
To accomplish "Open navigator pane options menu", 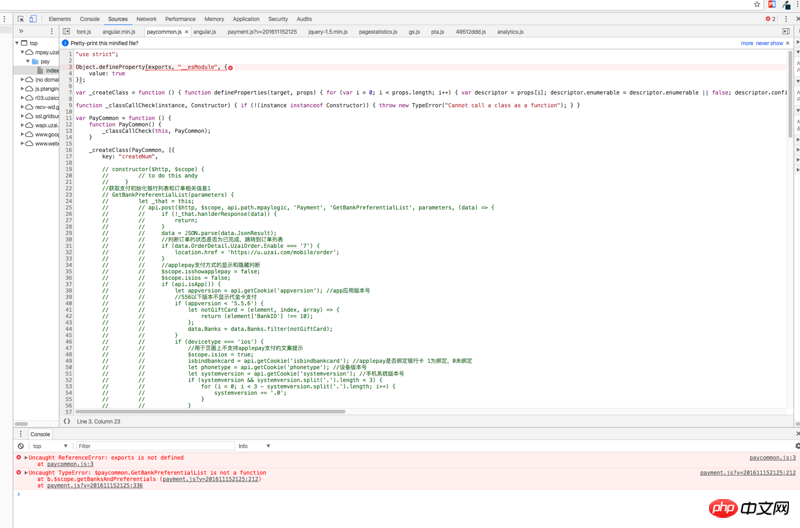I will [52, 31].
